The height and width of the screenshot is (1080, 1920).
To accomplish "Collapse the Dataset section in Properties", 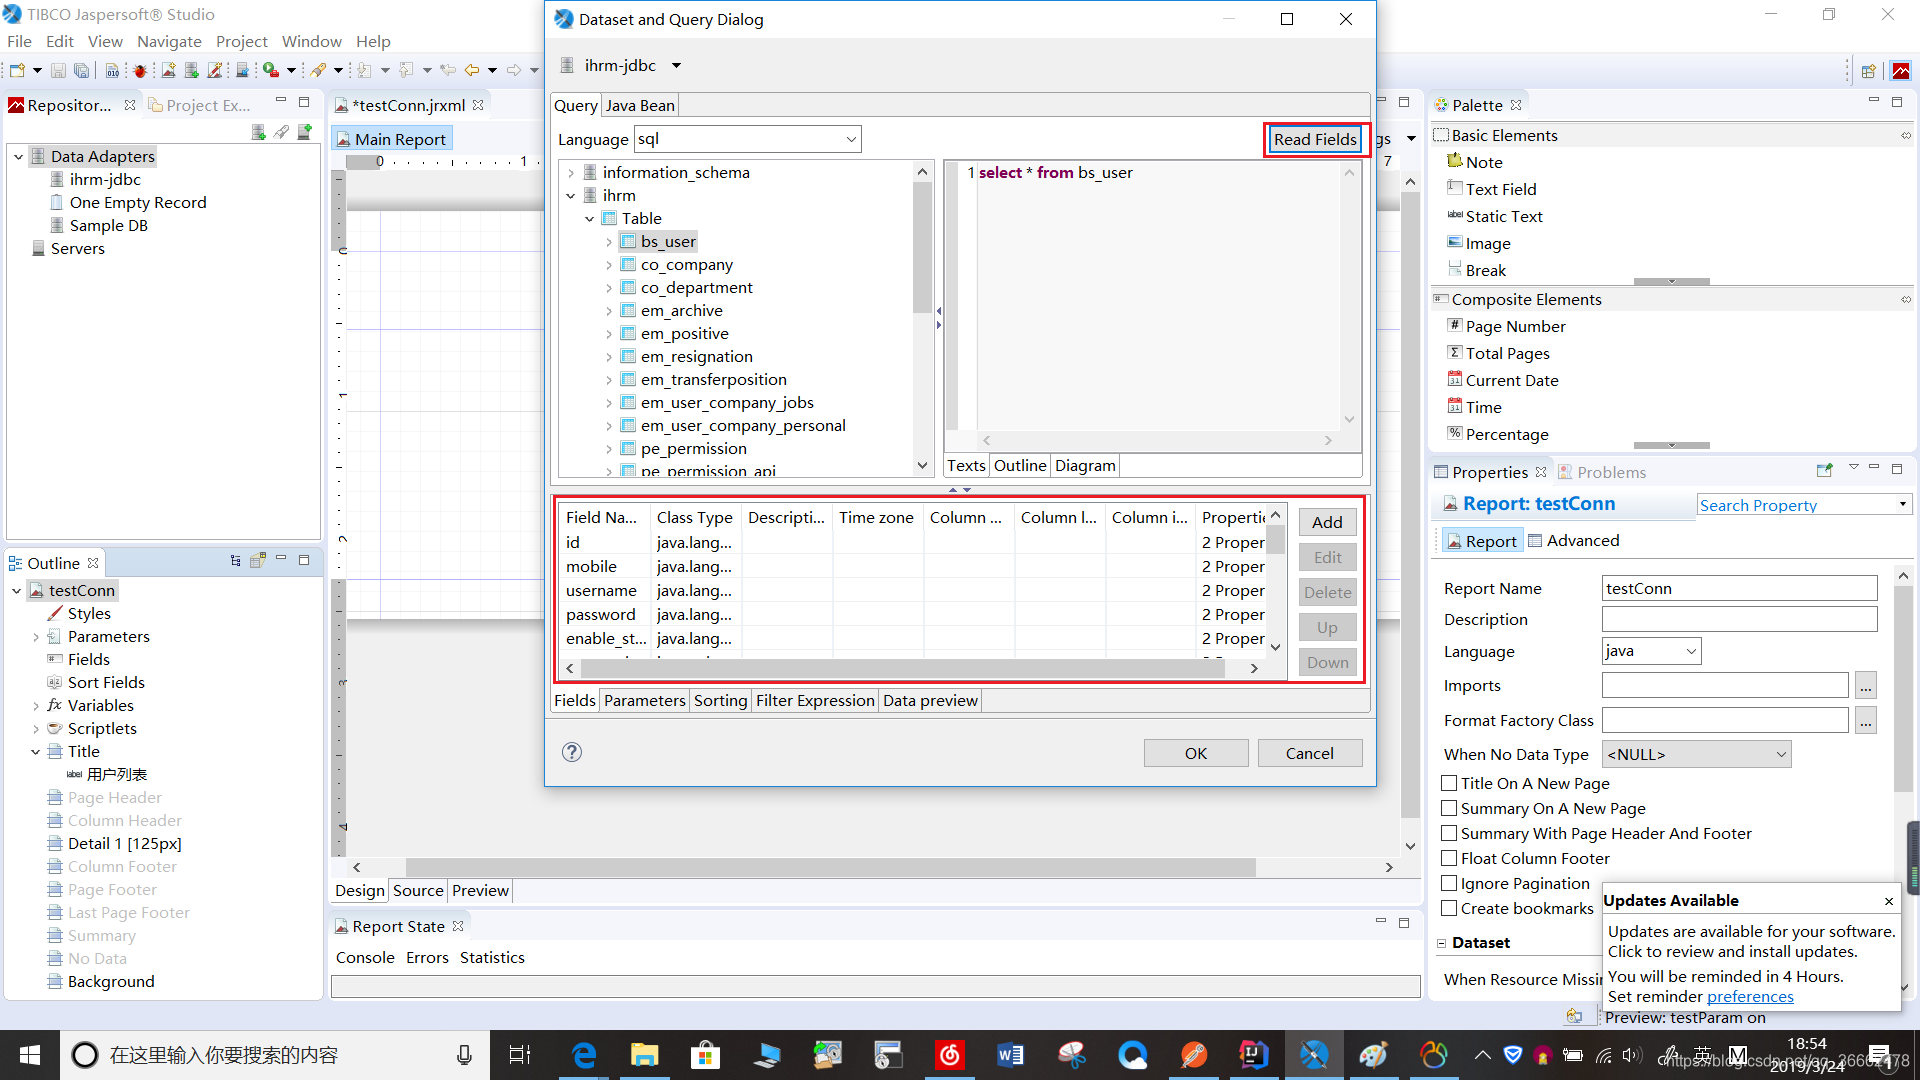I will (1442, 943).
